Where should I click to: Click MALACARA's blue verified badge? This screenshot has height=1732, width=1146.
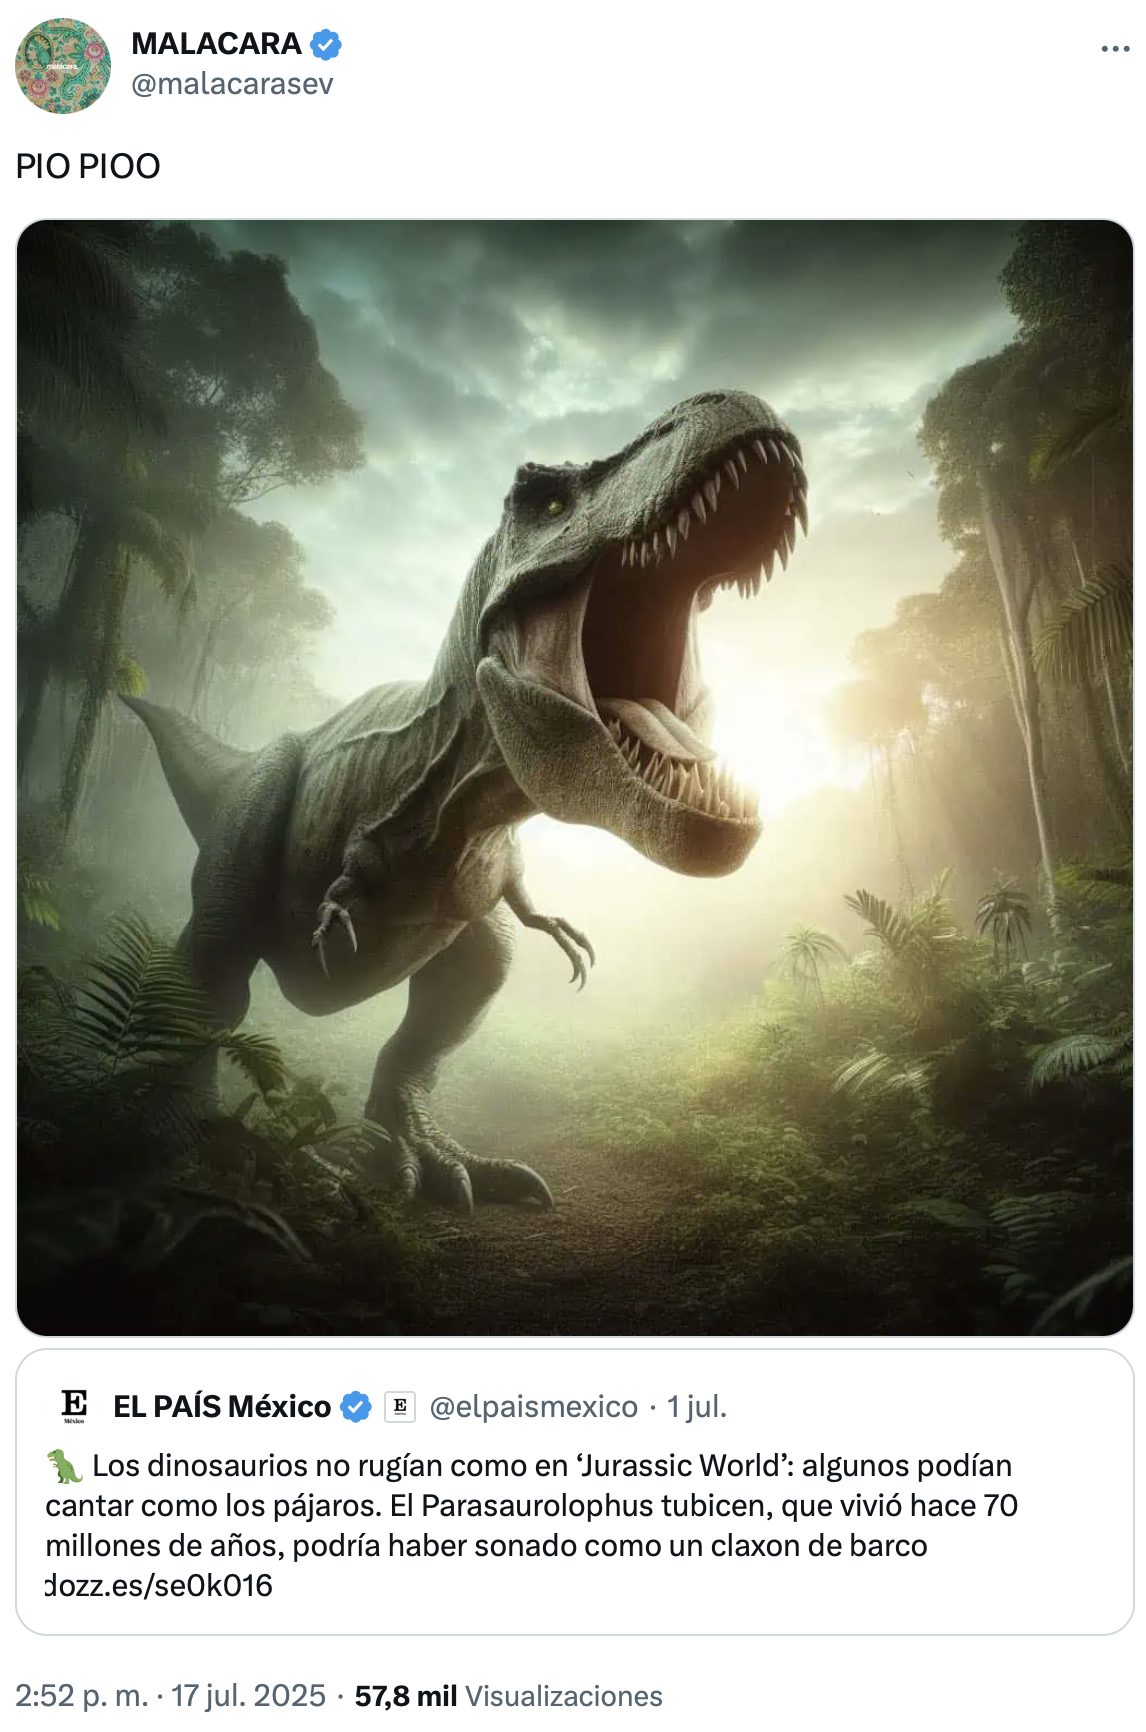326,45
